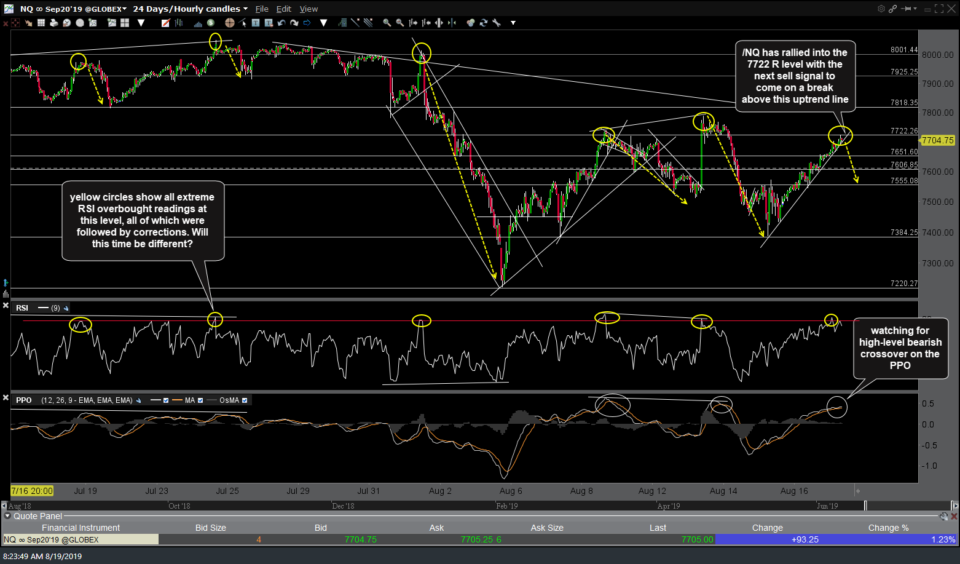
Task: Open the Edit menu
Action: (283, 9)
